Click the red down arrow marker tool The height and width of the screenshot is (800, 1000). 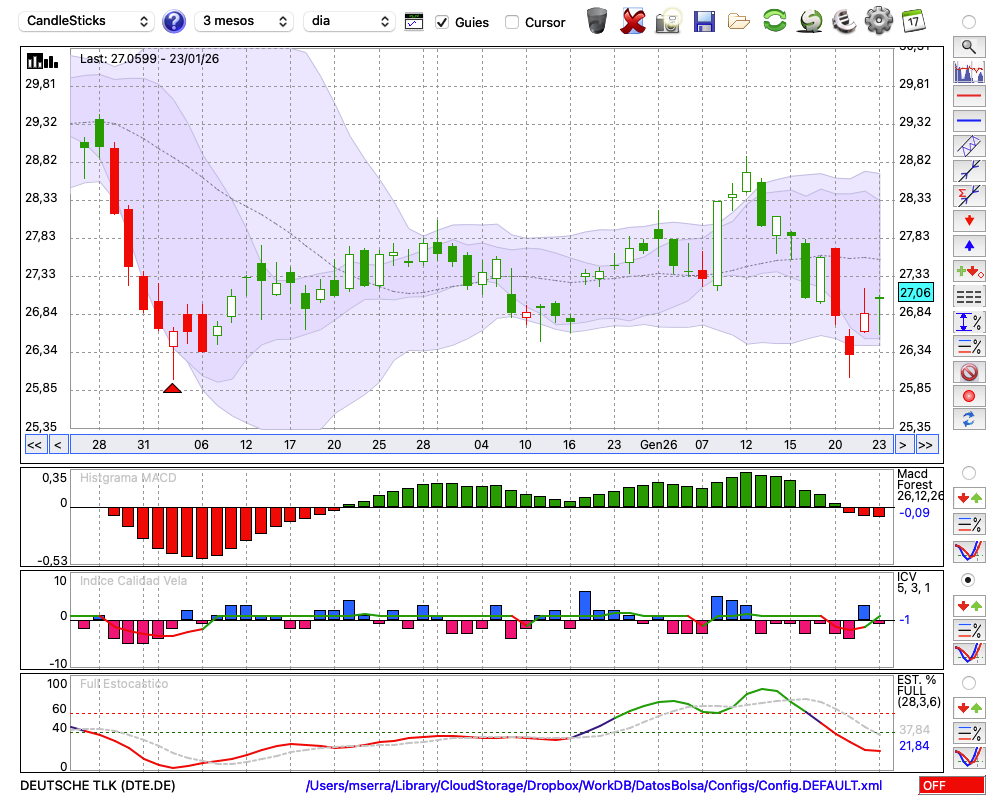[969, 221]
